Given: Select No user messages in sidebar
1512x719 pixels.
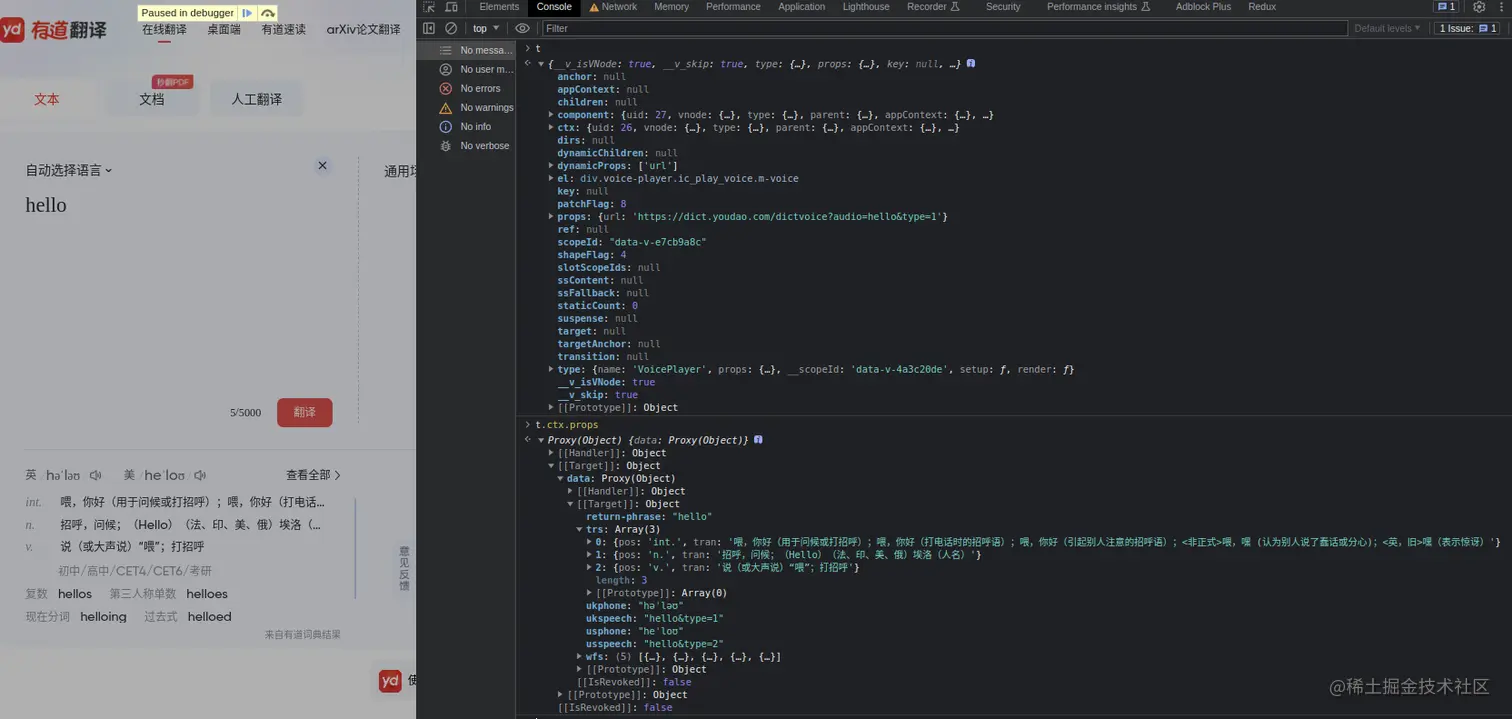Looking at the screenshot, I should coord(476,70).
